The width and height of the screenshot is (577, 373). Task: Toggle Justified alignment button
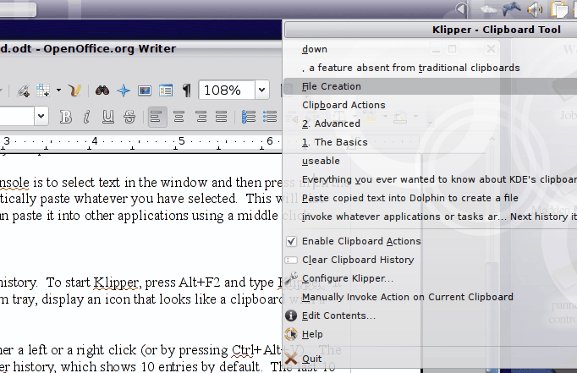click(221, 117)
